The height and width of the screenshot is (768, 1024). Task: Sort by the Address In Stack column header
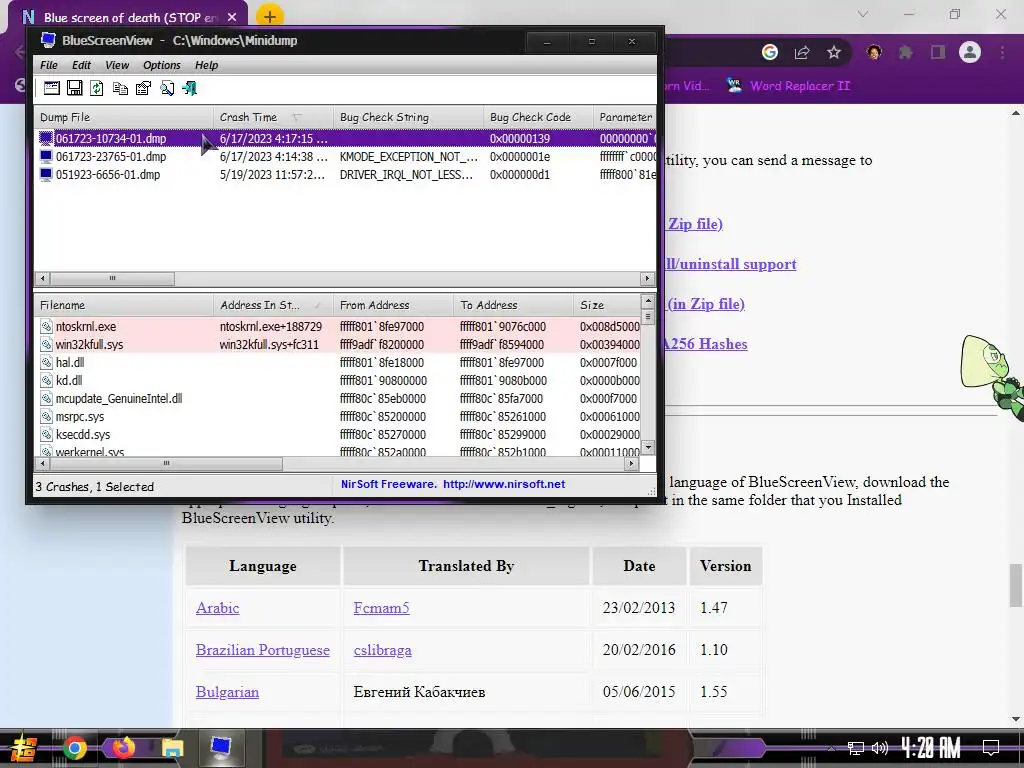coord(273,305)
